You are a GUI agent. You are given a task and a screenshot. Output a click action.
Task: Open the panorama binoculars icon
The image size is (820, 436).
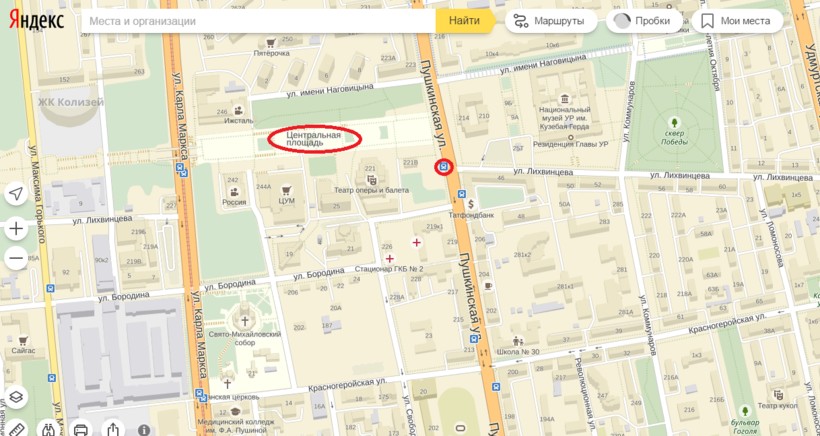tap(48, 430)
